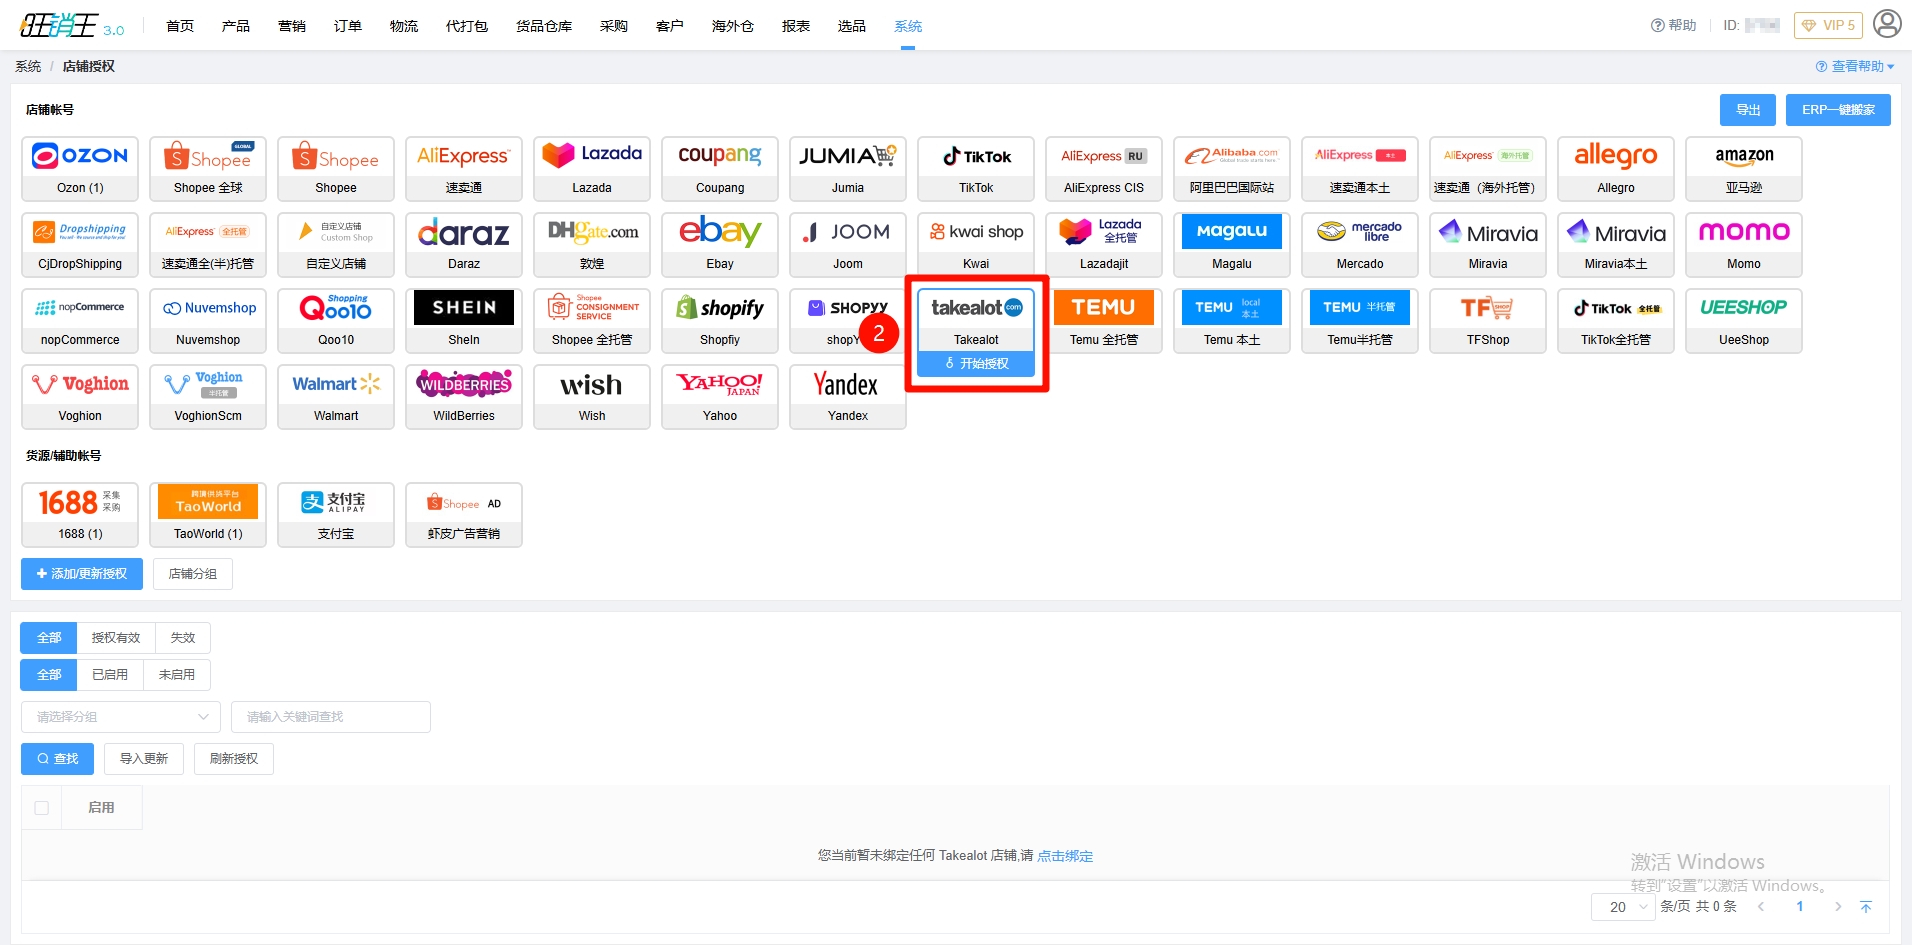Select the Shopee 全球 platform tile
This screenshot has width=1912, height=945.
pyautogui.click(x=208, y=169)
